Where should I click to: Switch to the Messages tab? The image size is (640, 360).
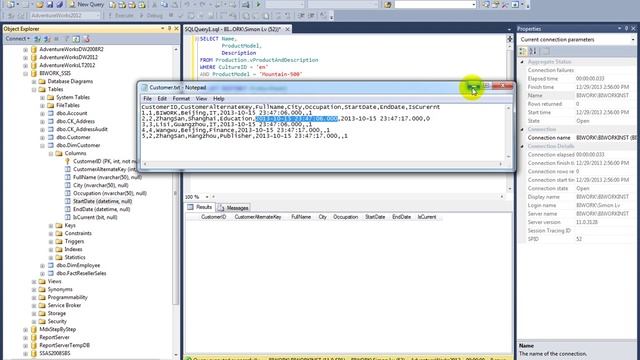(x=233, y=208)
